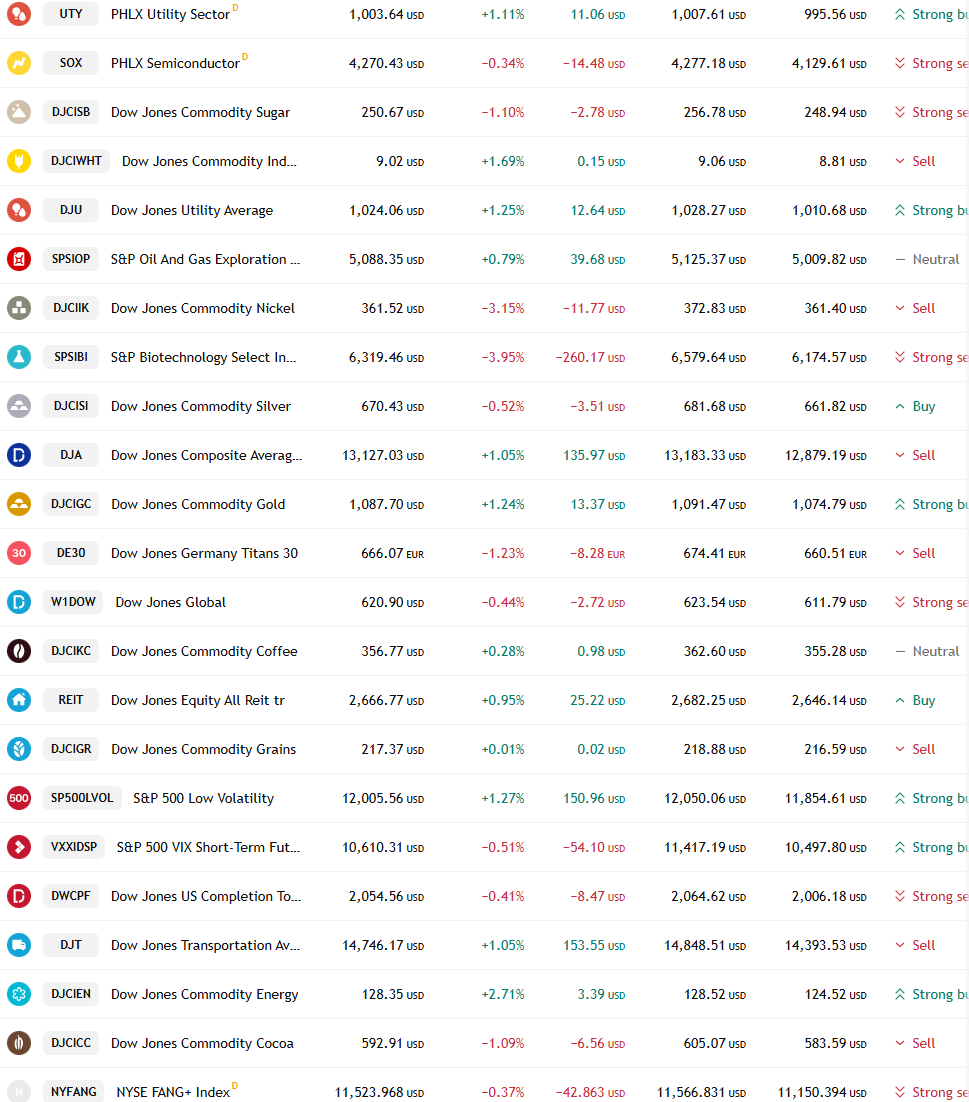Image resolution: width=969 pixels, height=1102 pixels.
Task: Open Dow Jones Global link
Action: click(x=171, y=602)
